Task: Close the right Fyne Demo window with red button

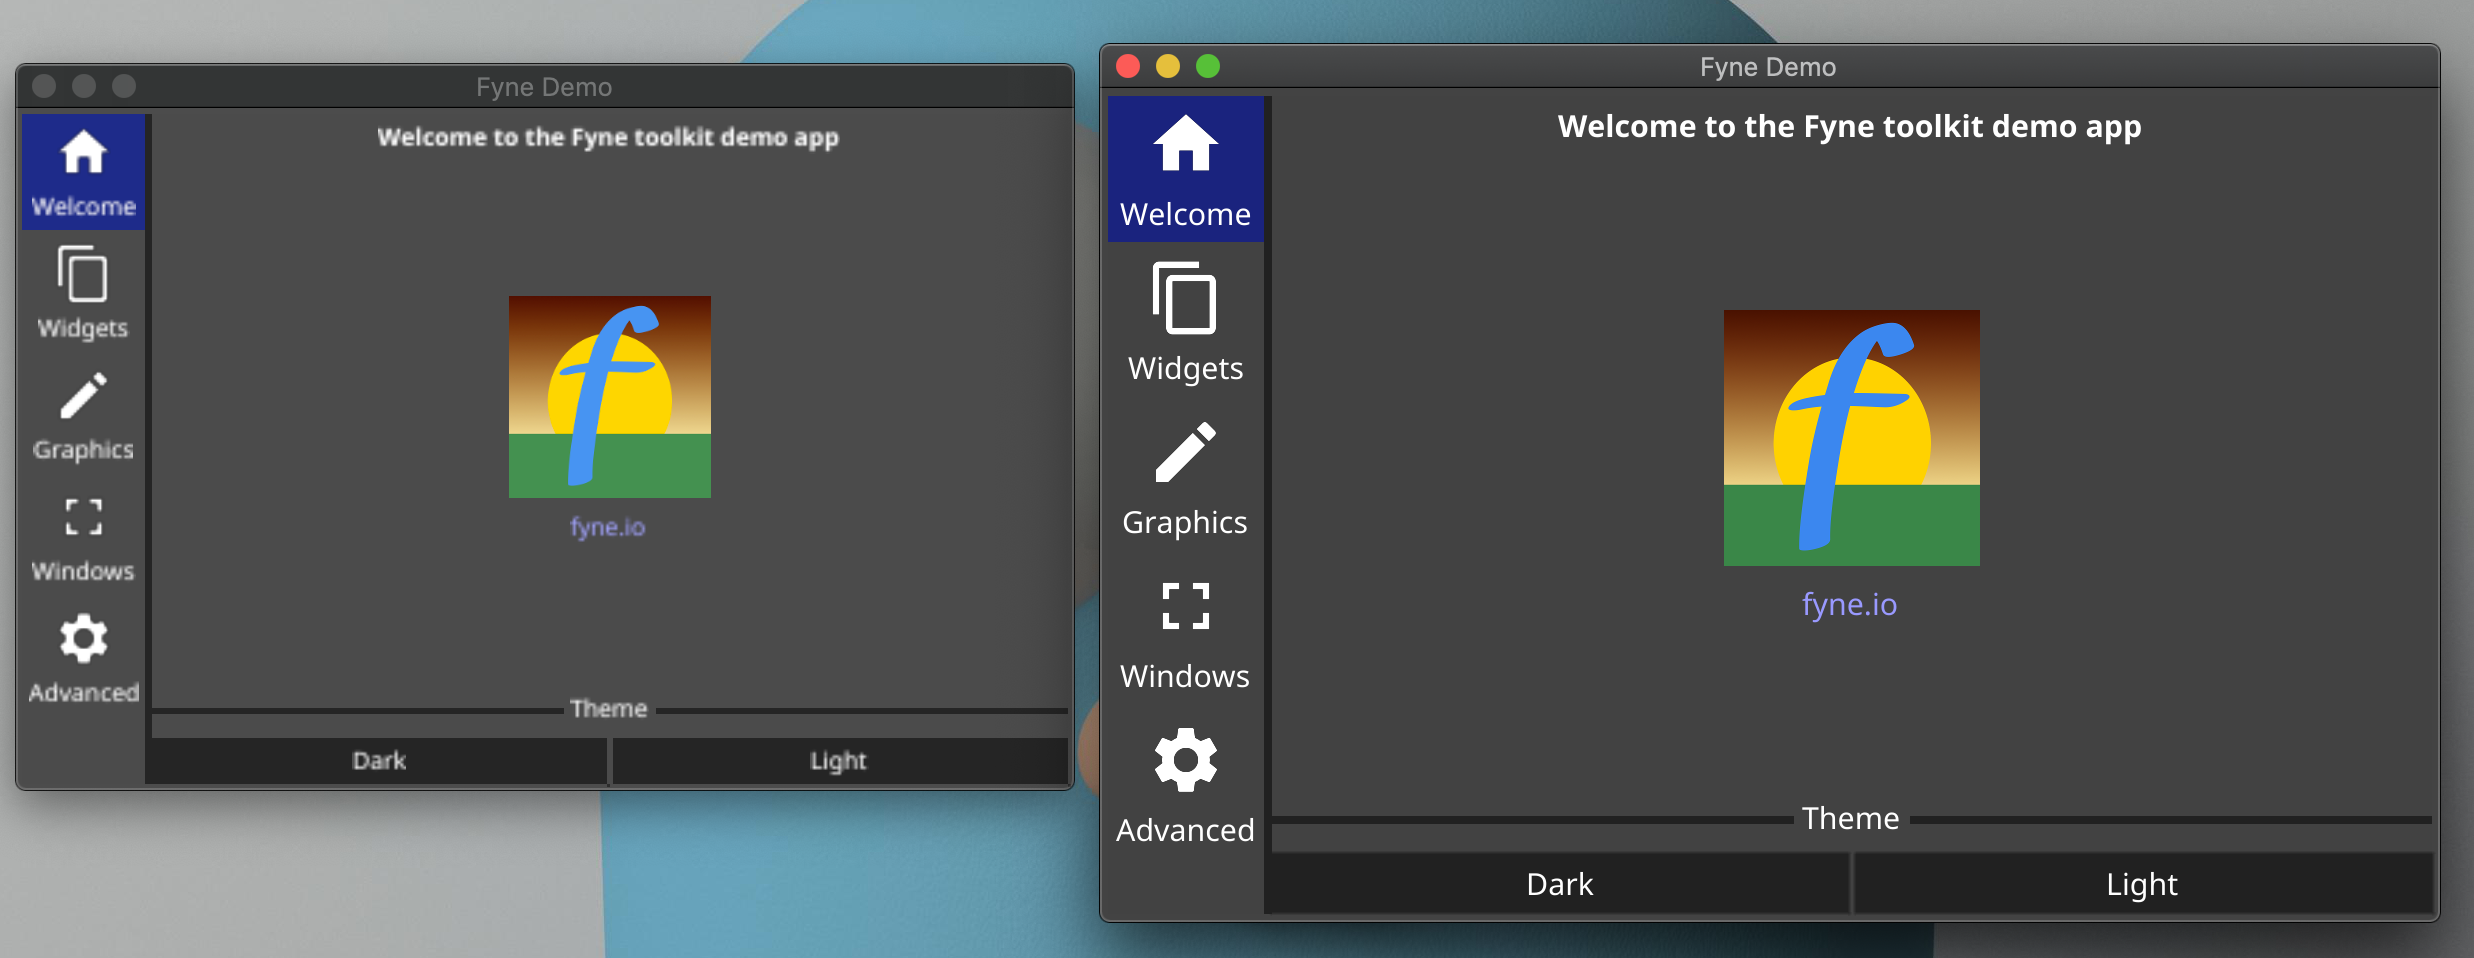Action: pos(1128,66)
